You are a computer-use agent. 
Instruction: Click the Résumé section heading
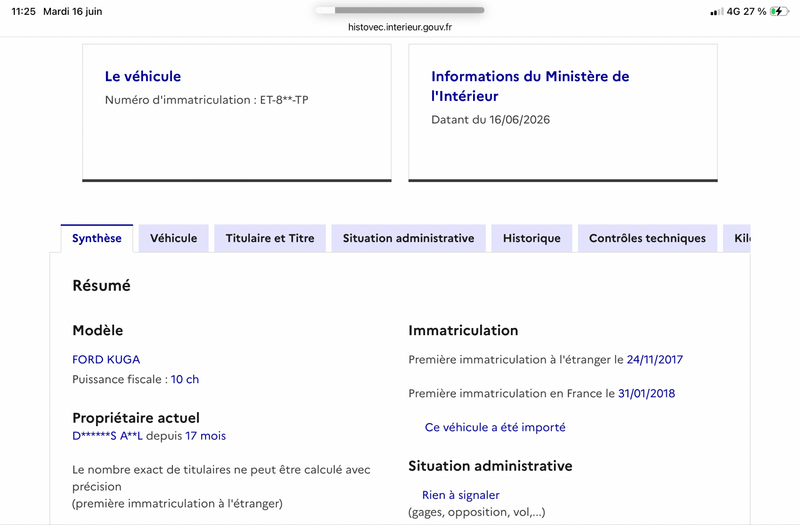[102, 285]
